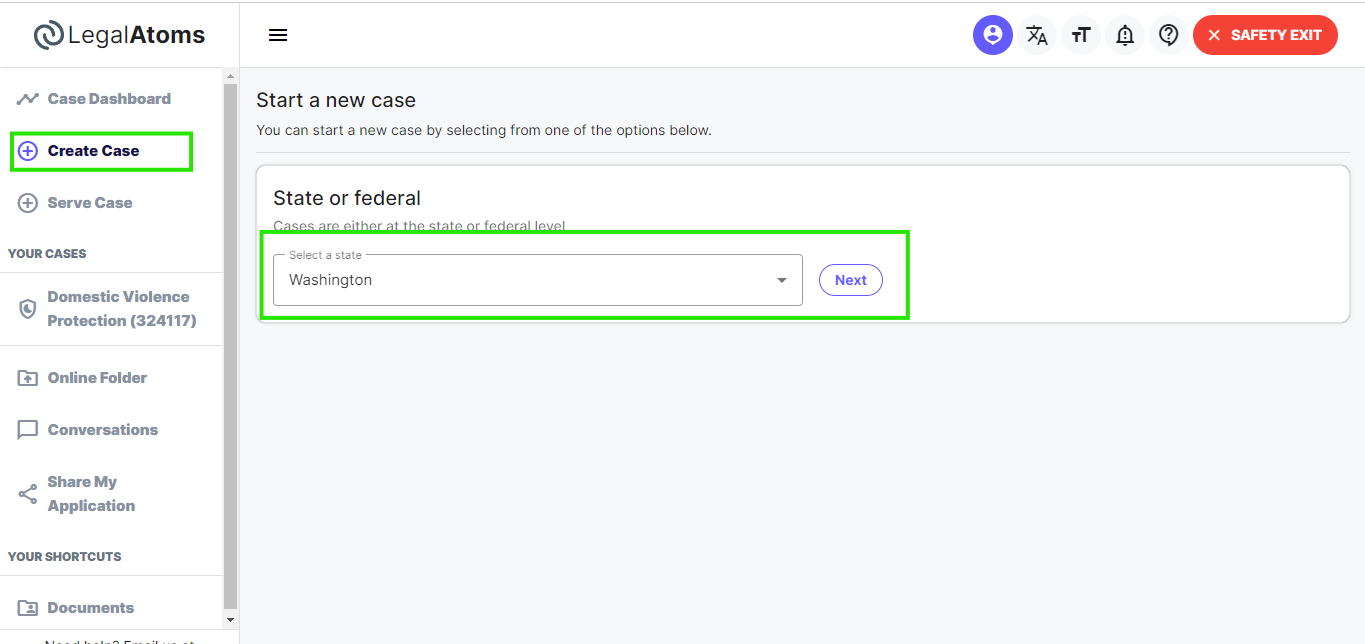Open Conversations in the sidebar
Viewport: 1365px width, 644px height.
(88, 430)
